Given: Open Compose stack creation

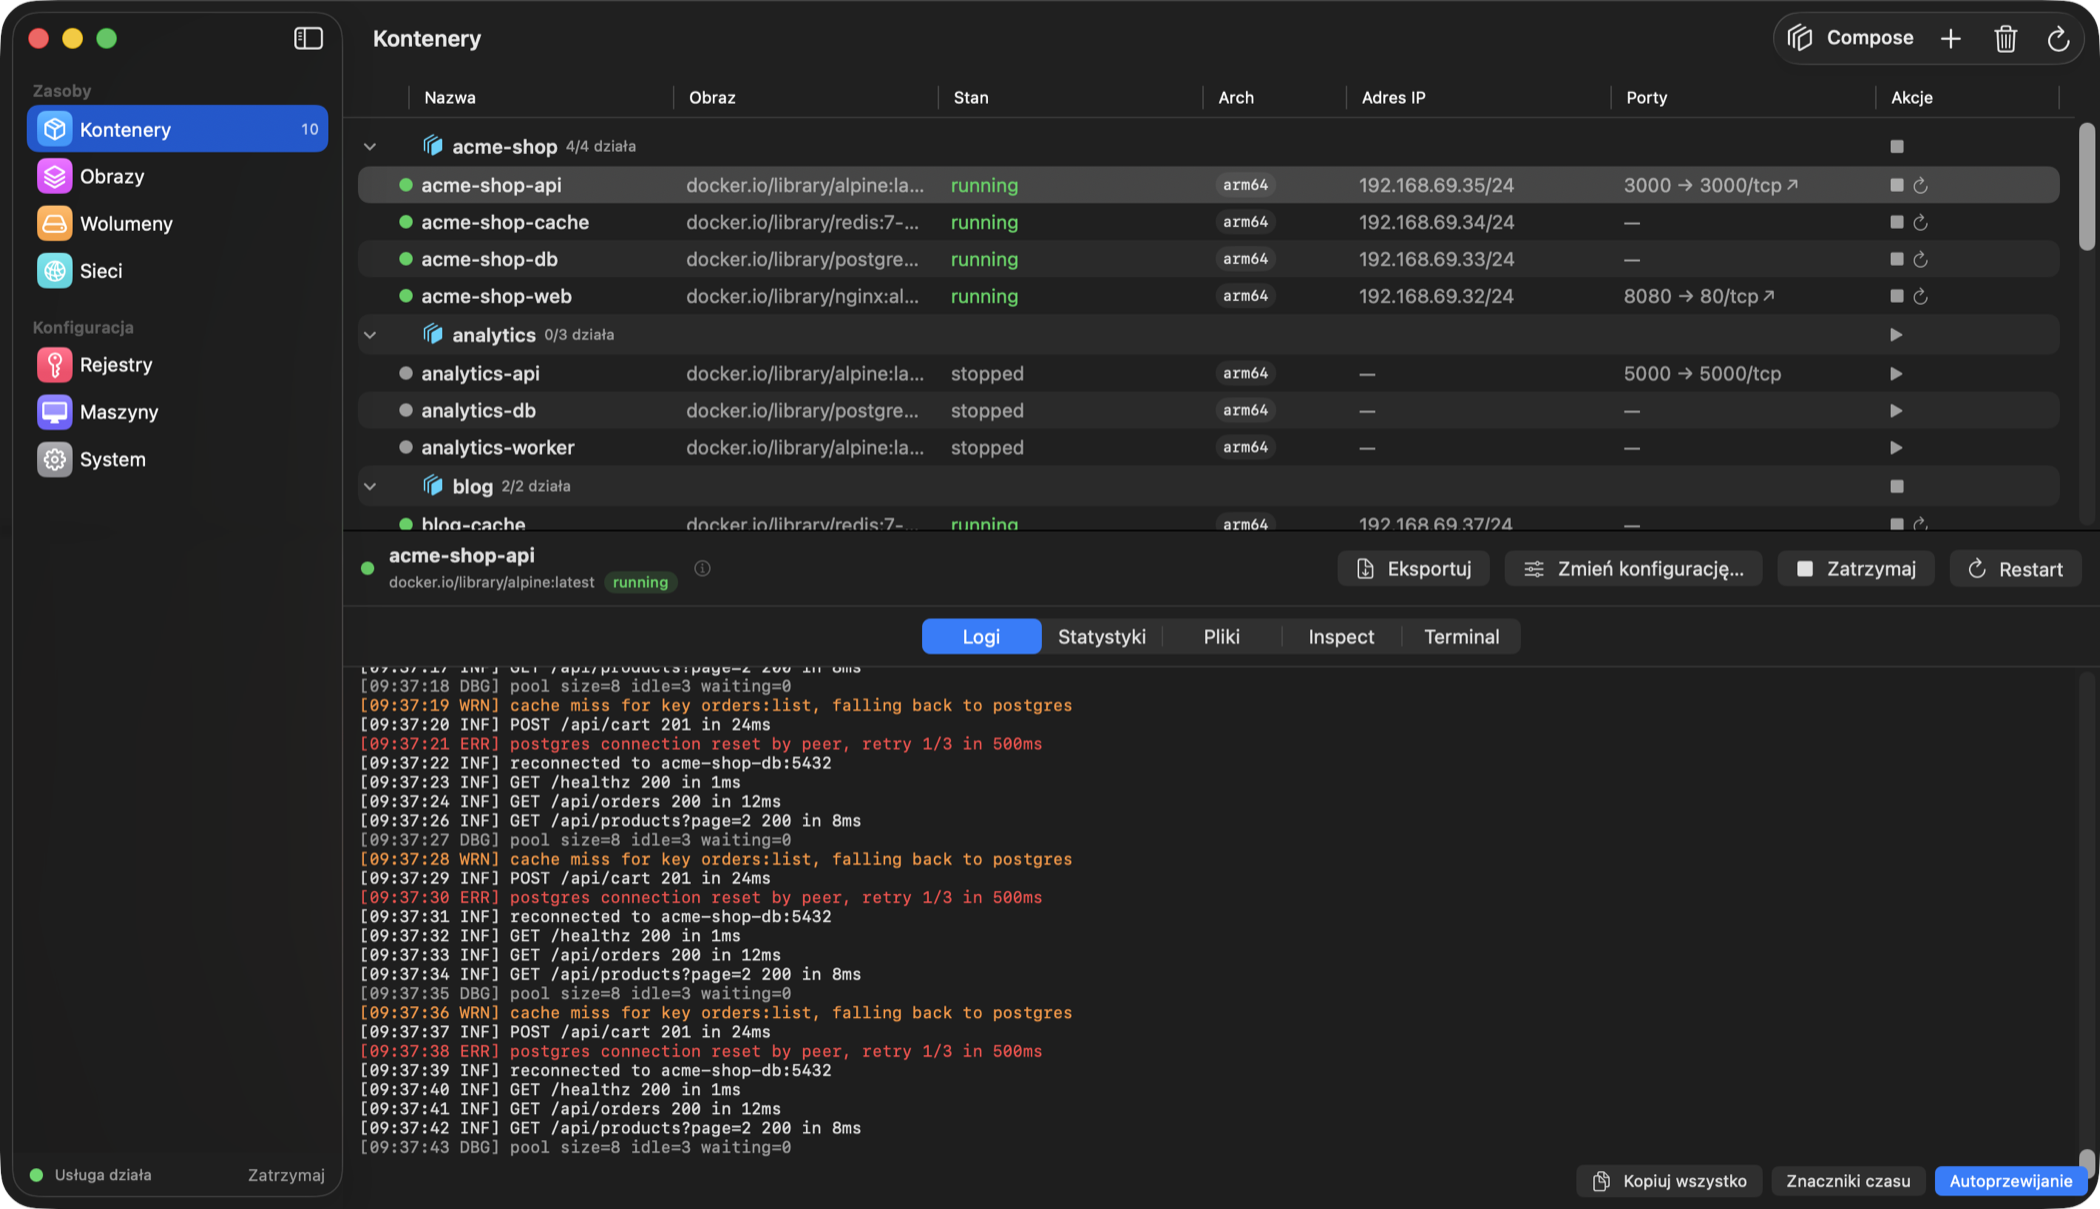Looking at the screenshot, I should click(x=1851, y=38).
